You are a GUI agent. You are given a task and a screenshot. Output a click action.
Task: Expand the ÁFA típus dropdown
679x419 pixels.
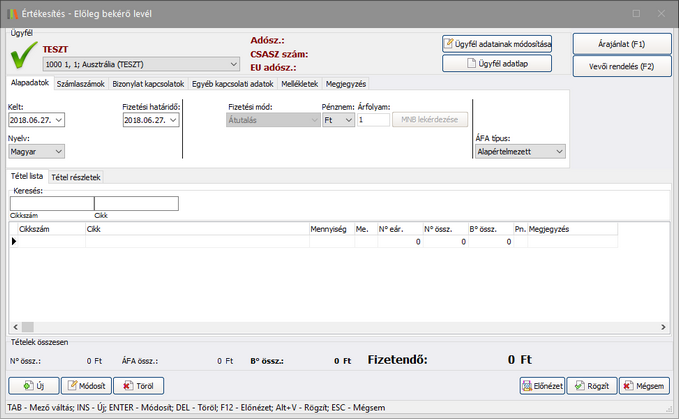coord(558,152)
